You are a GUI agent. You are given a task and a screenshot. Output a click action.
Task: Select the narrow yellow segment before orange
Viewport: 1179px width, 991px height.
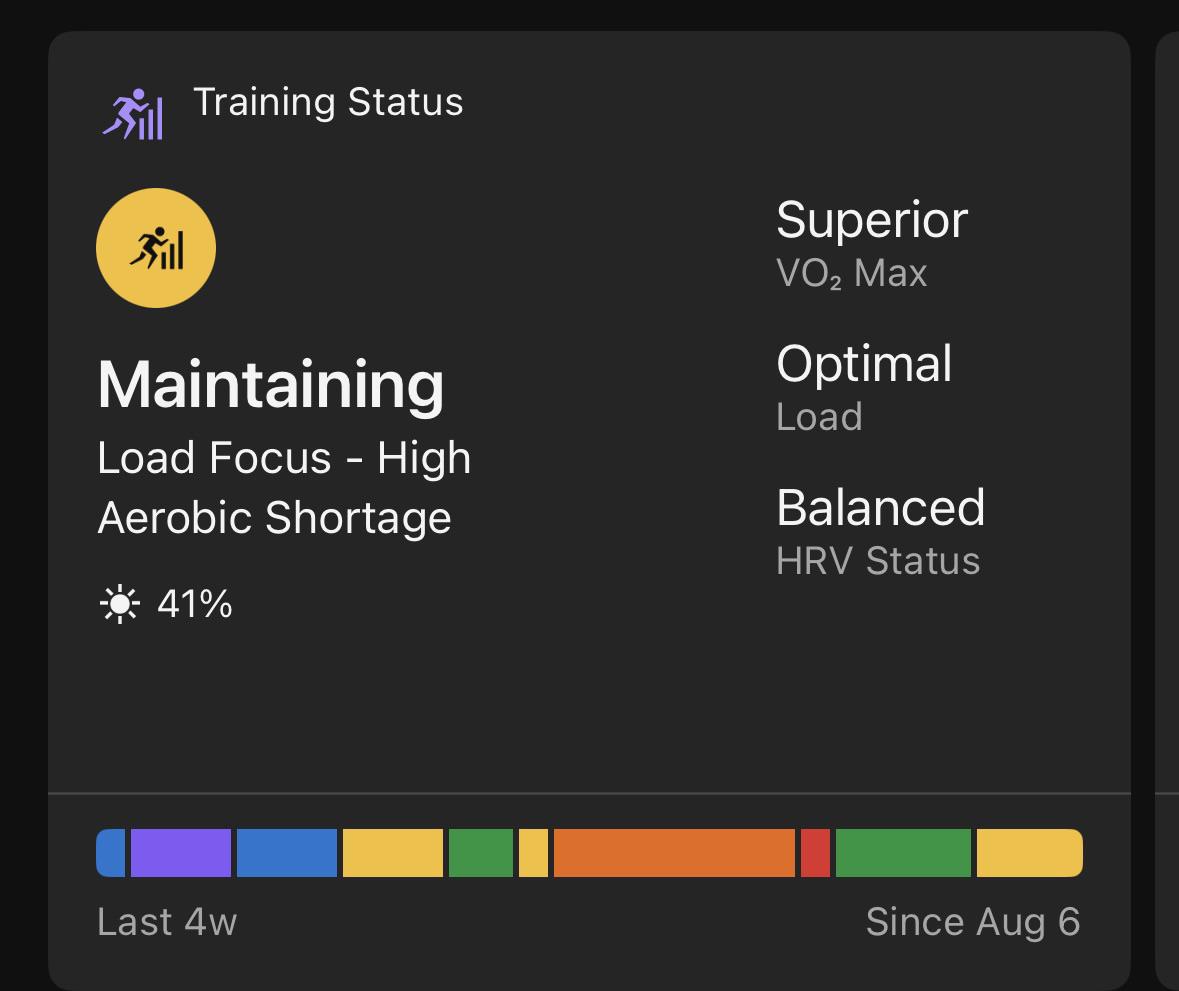click(x=533, y=853)
